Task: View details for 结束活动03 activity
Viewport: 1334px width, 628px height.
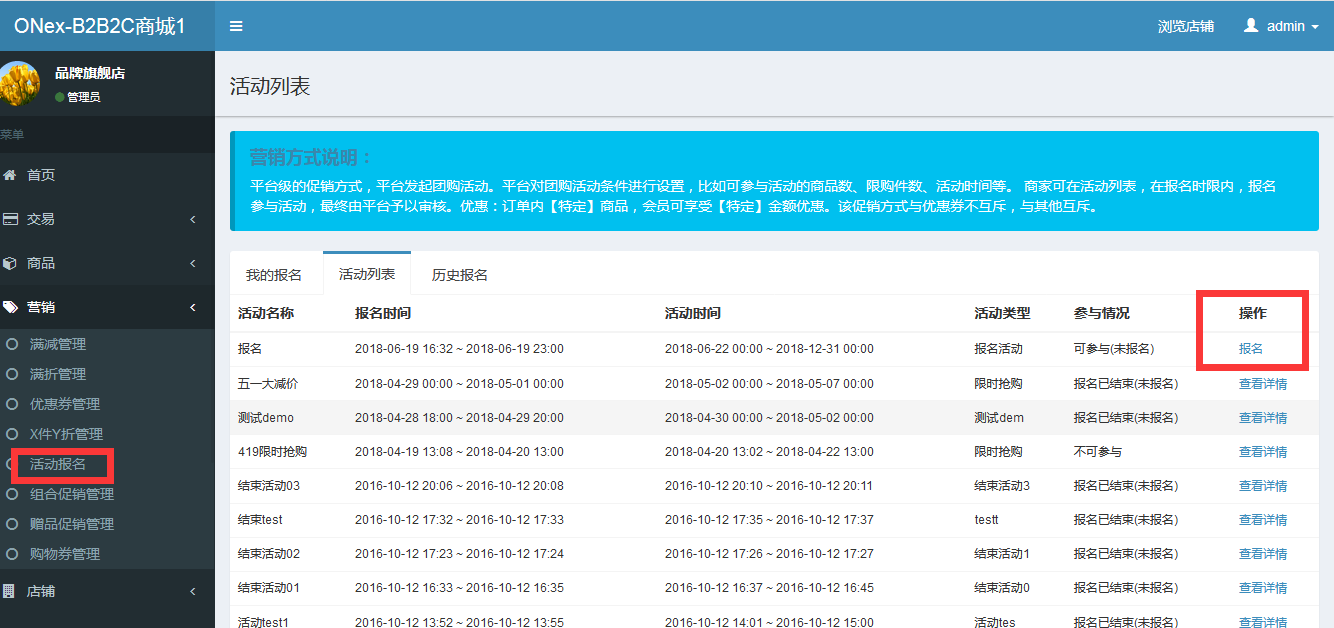Action: (1263, 486)
